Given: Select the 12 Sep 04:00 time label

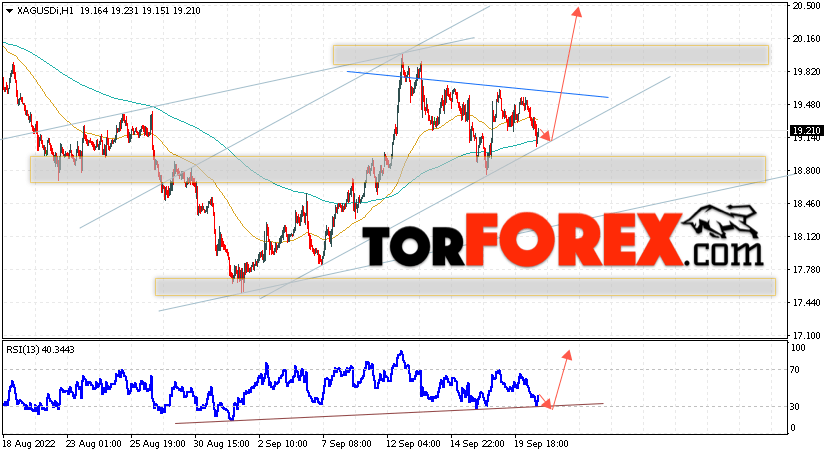Looking at the screenshot, I should [x=413, y=444].
